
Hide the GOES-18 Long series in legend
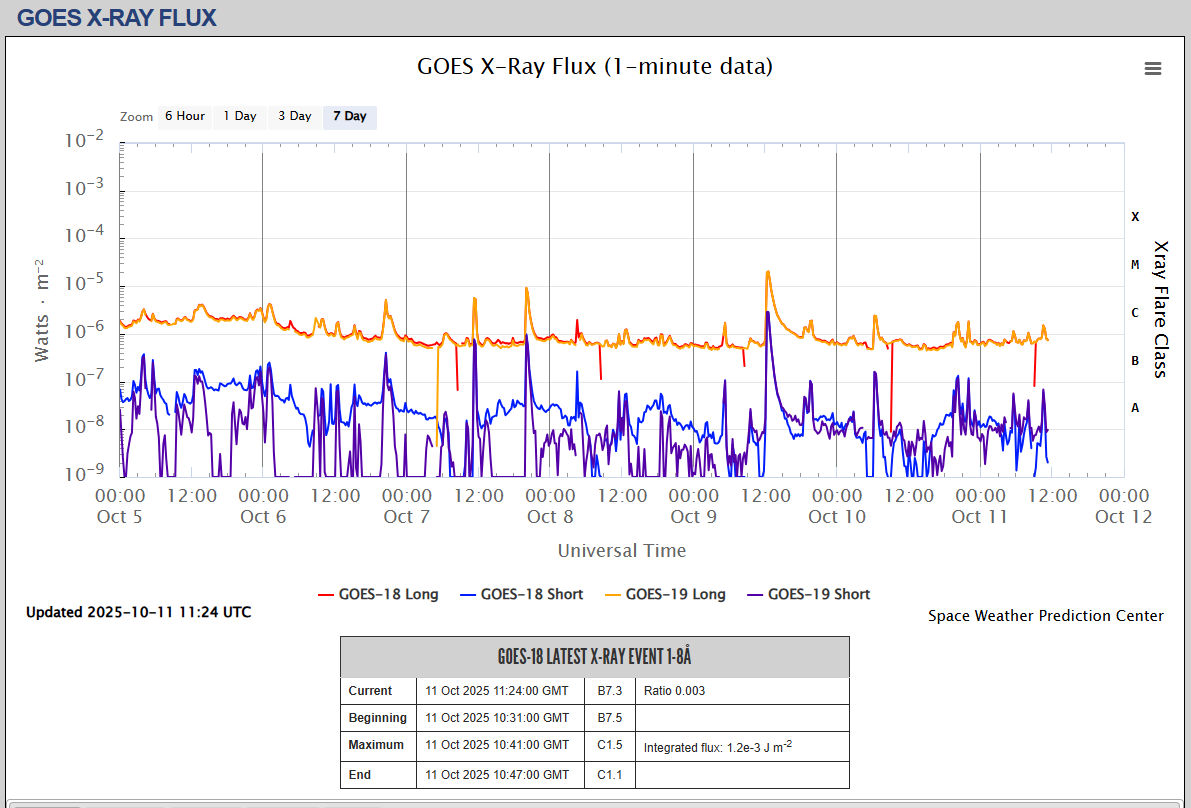(x=378, y=594)
